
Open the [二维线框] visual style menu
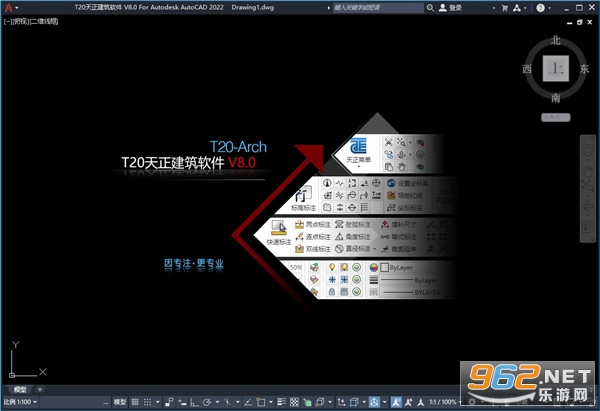[x=44, y=21]
